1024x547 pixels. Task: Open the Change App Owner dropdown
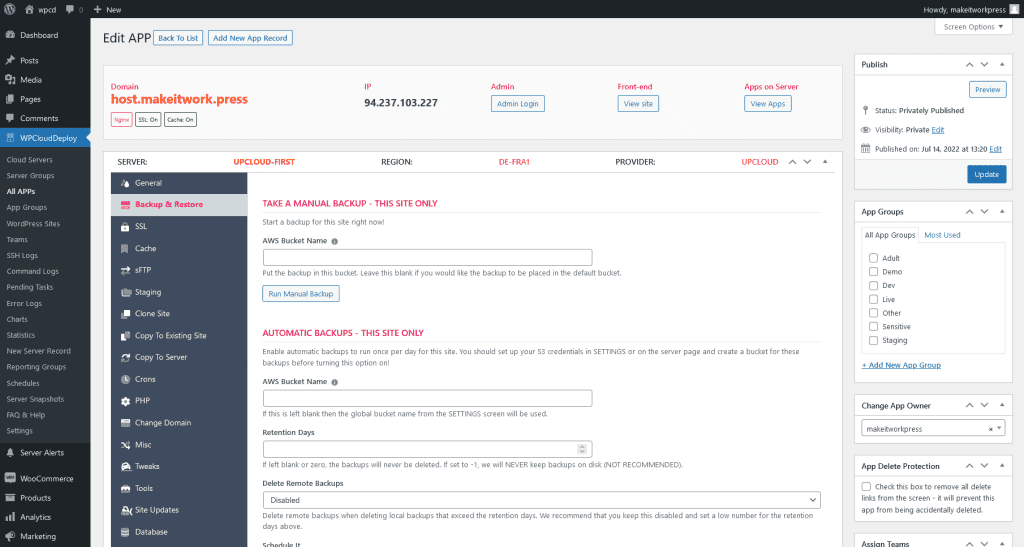tap(933, 429)
